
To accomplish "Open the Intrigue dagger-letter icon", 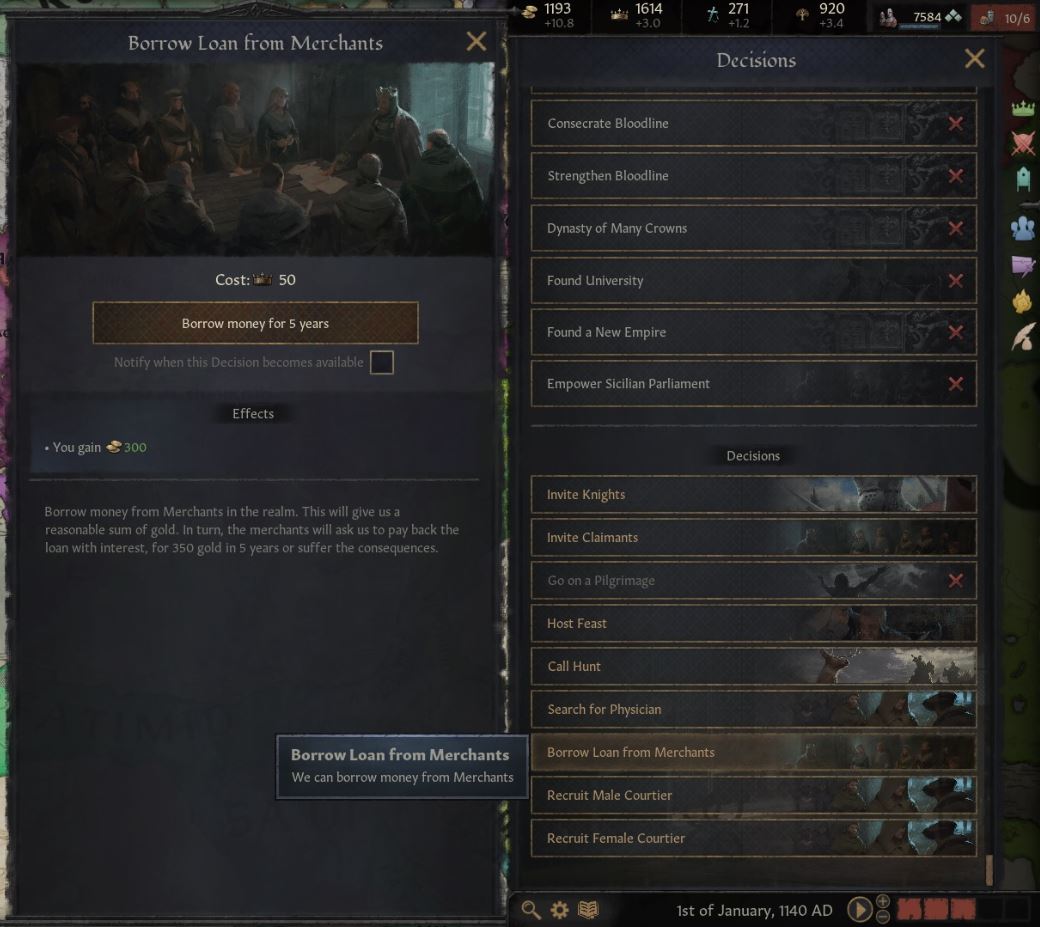I will click(x=1023, y=265).
